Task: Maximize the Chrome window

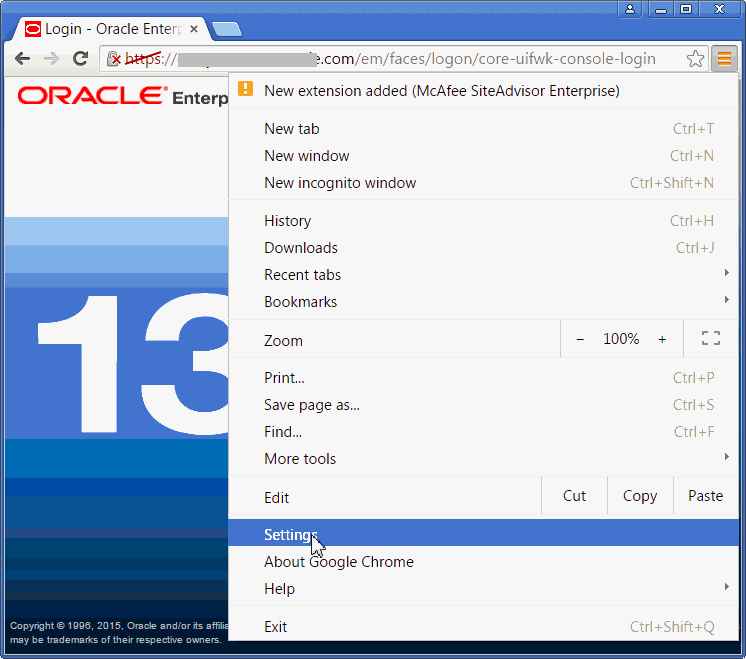Action: coord(686,9)
